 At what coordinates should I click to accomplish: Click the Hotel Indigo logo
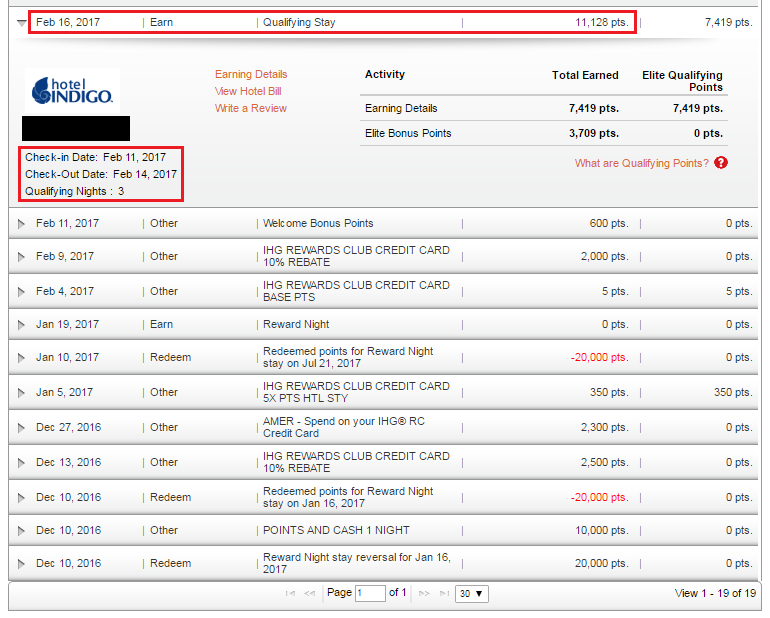pyautogui.click(x=72, y=90)
